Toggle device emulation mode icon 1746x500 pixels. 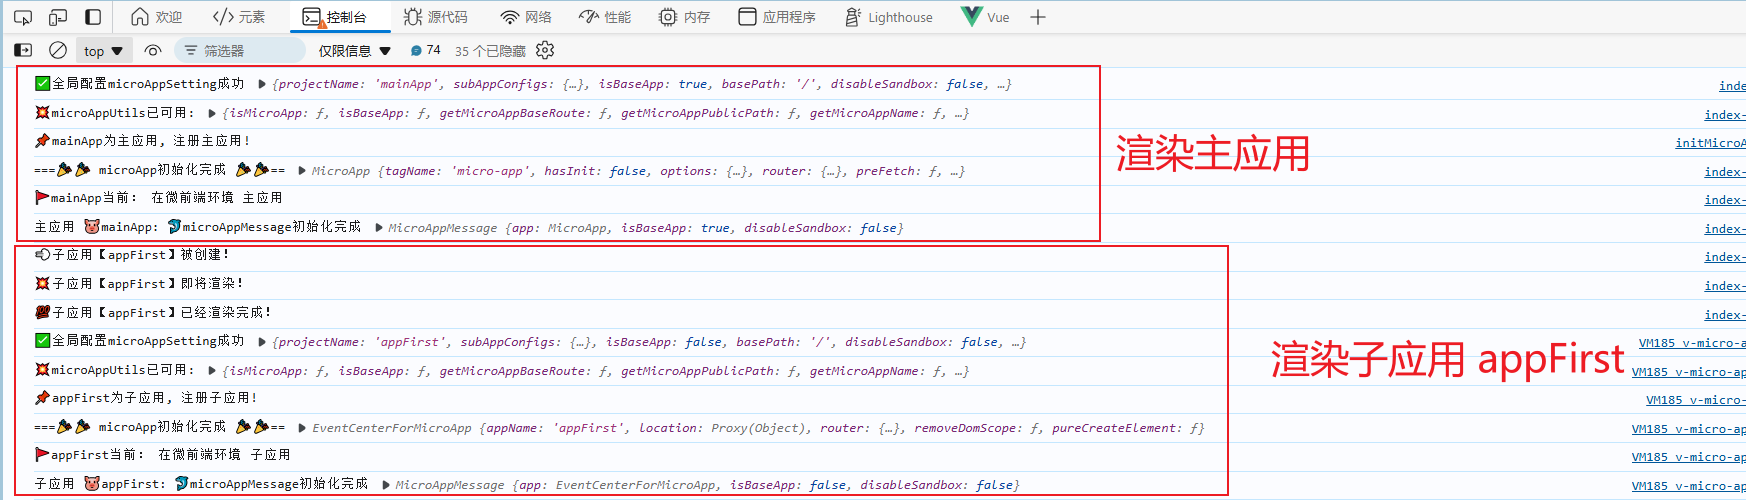pos(58,17)
